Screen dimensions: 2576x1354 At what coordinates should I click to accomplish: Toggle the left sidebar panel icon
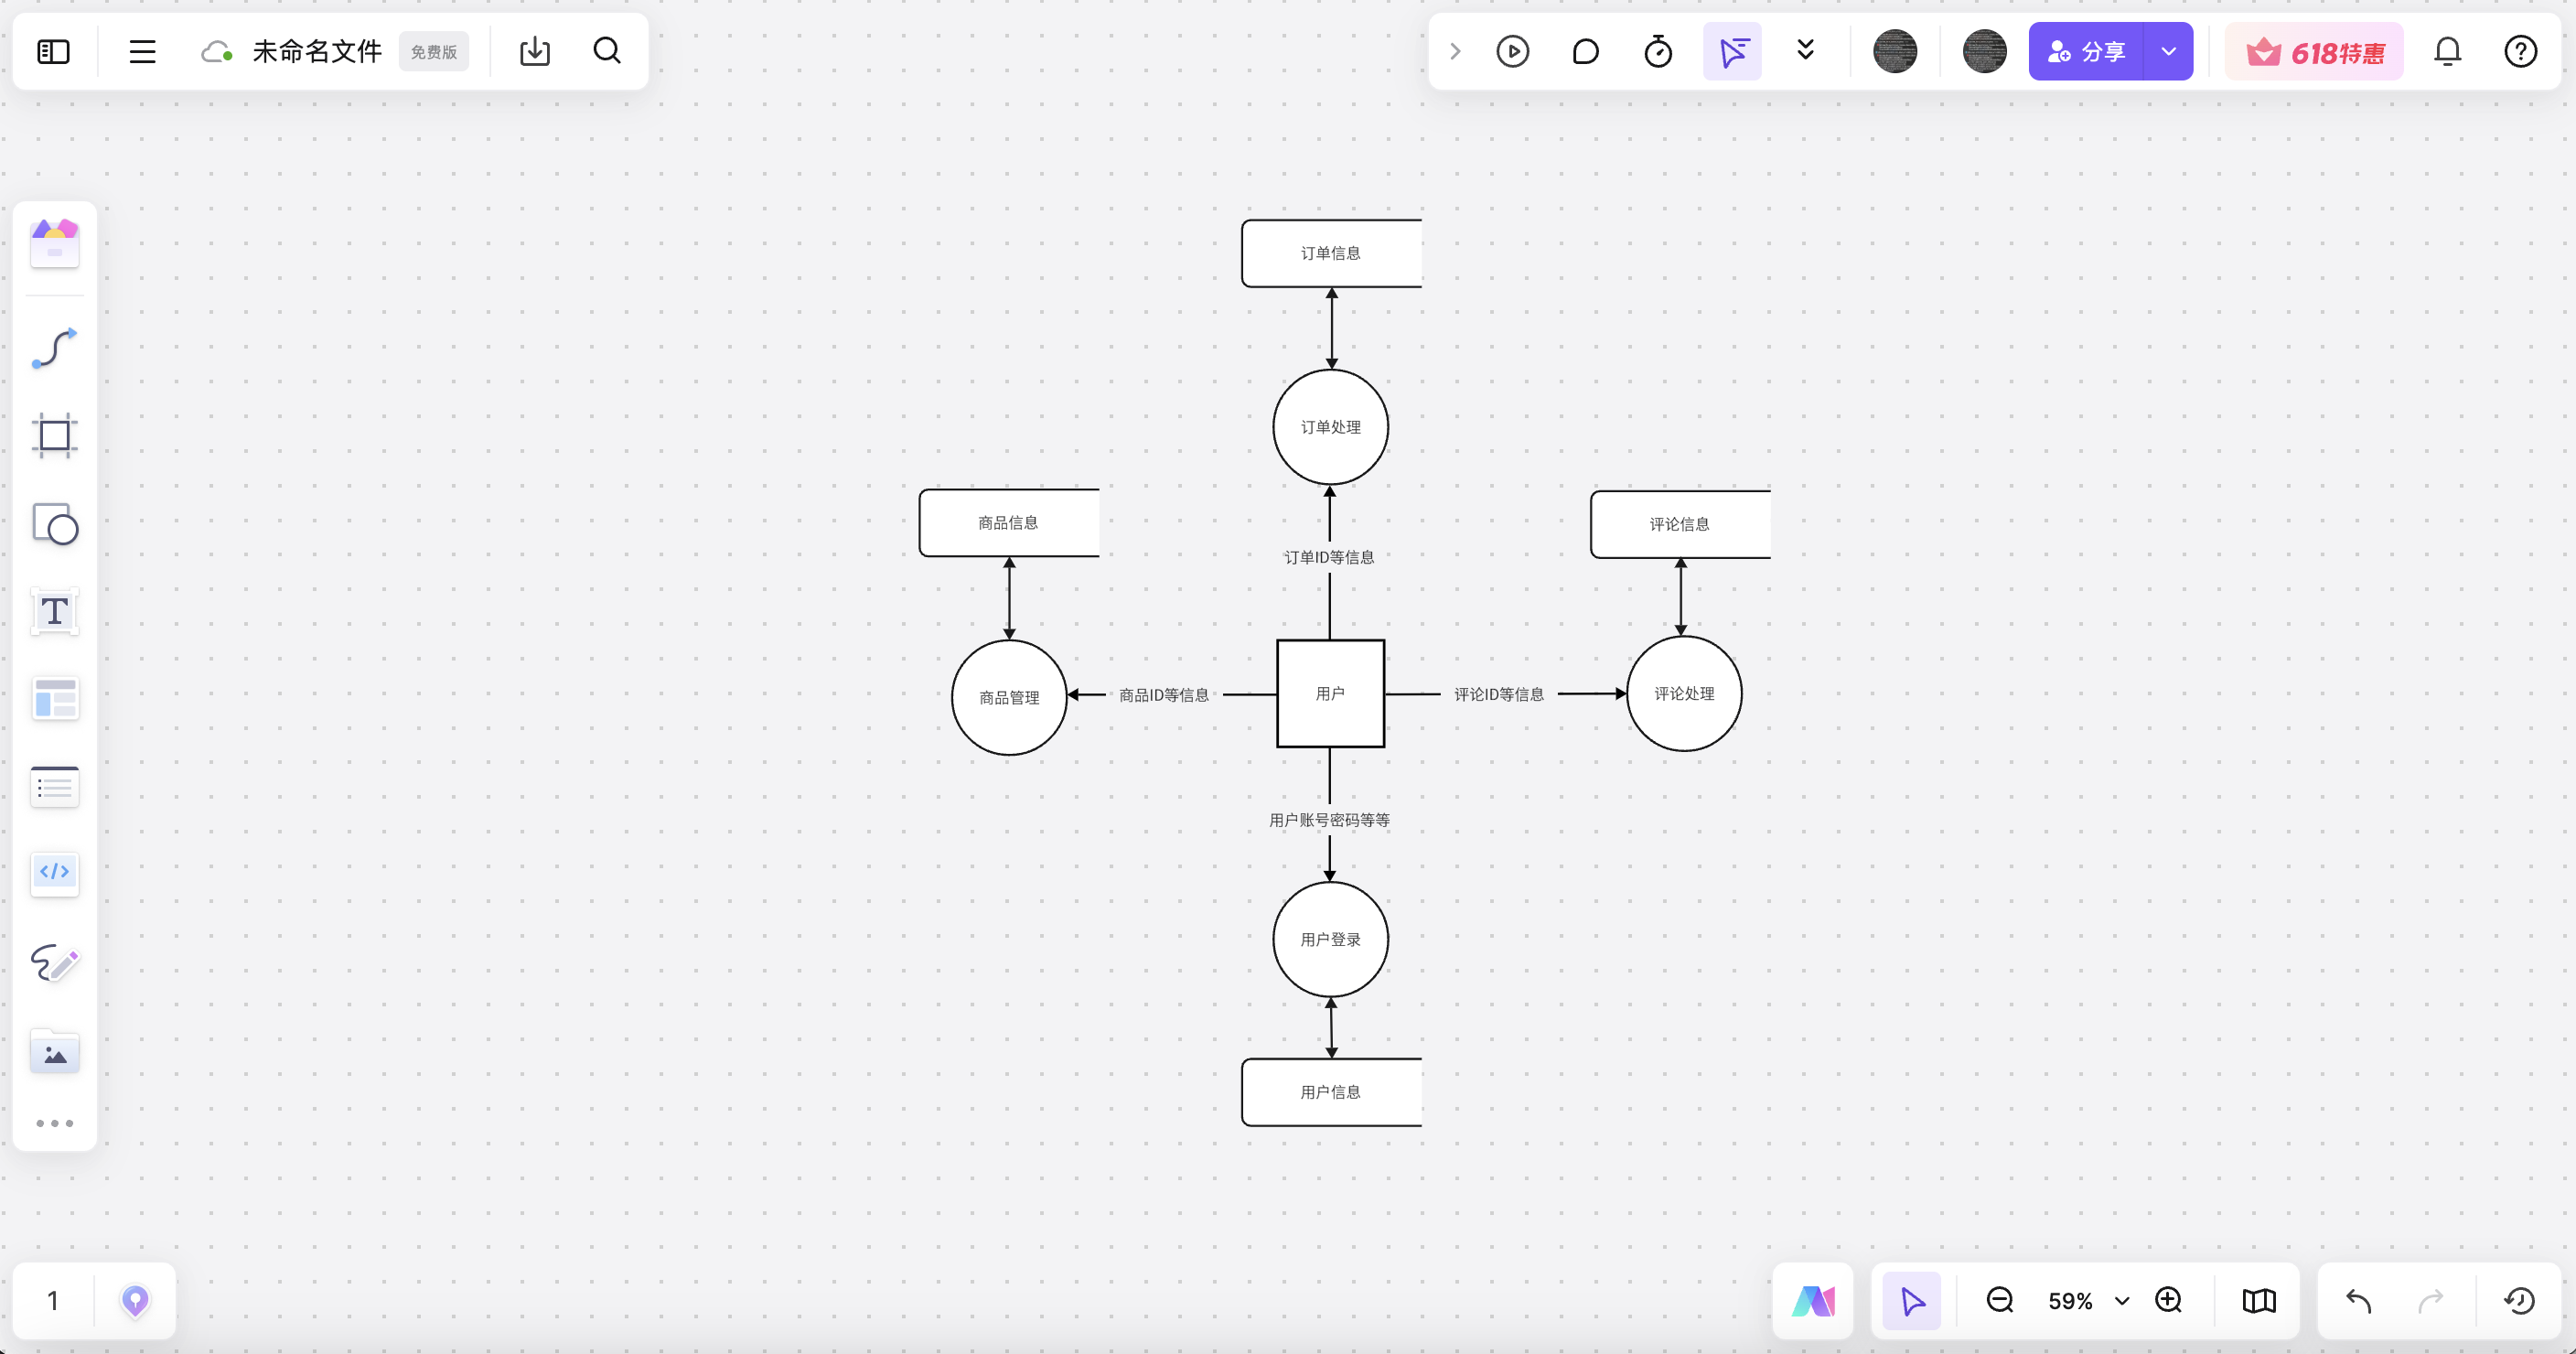click(x=53, y=51)
